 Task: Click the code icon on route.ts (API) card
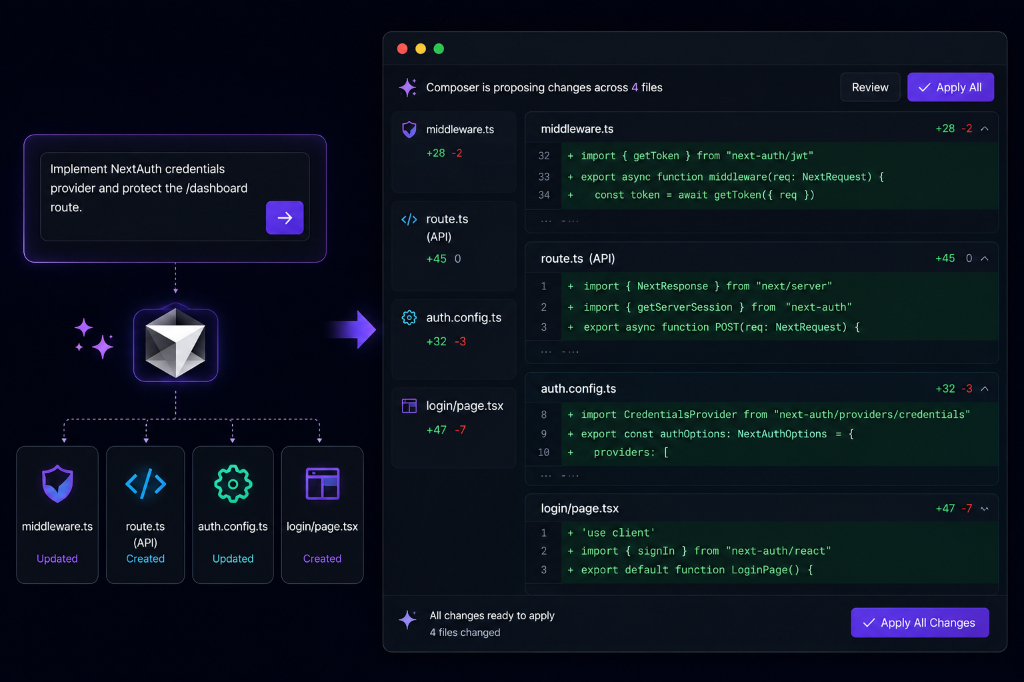pyautogui.click(x=146, y=484)
